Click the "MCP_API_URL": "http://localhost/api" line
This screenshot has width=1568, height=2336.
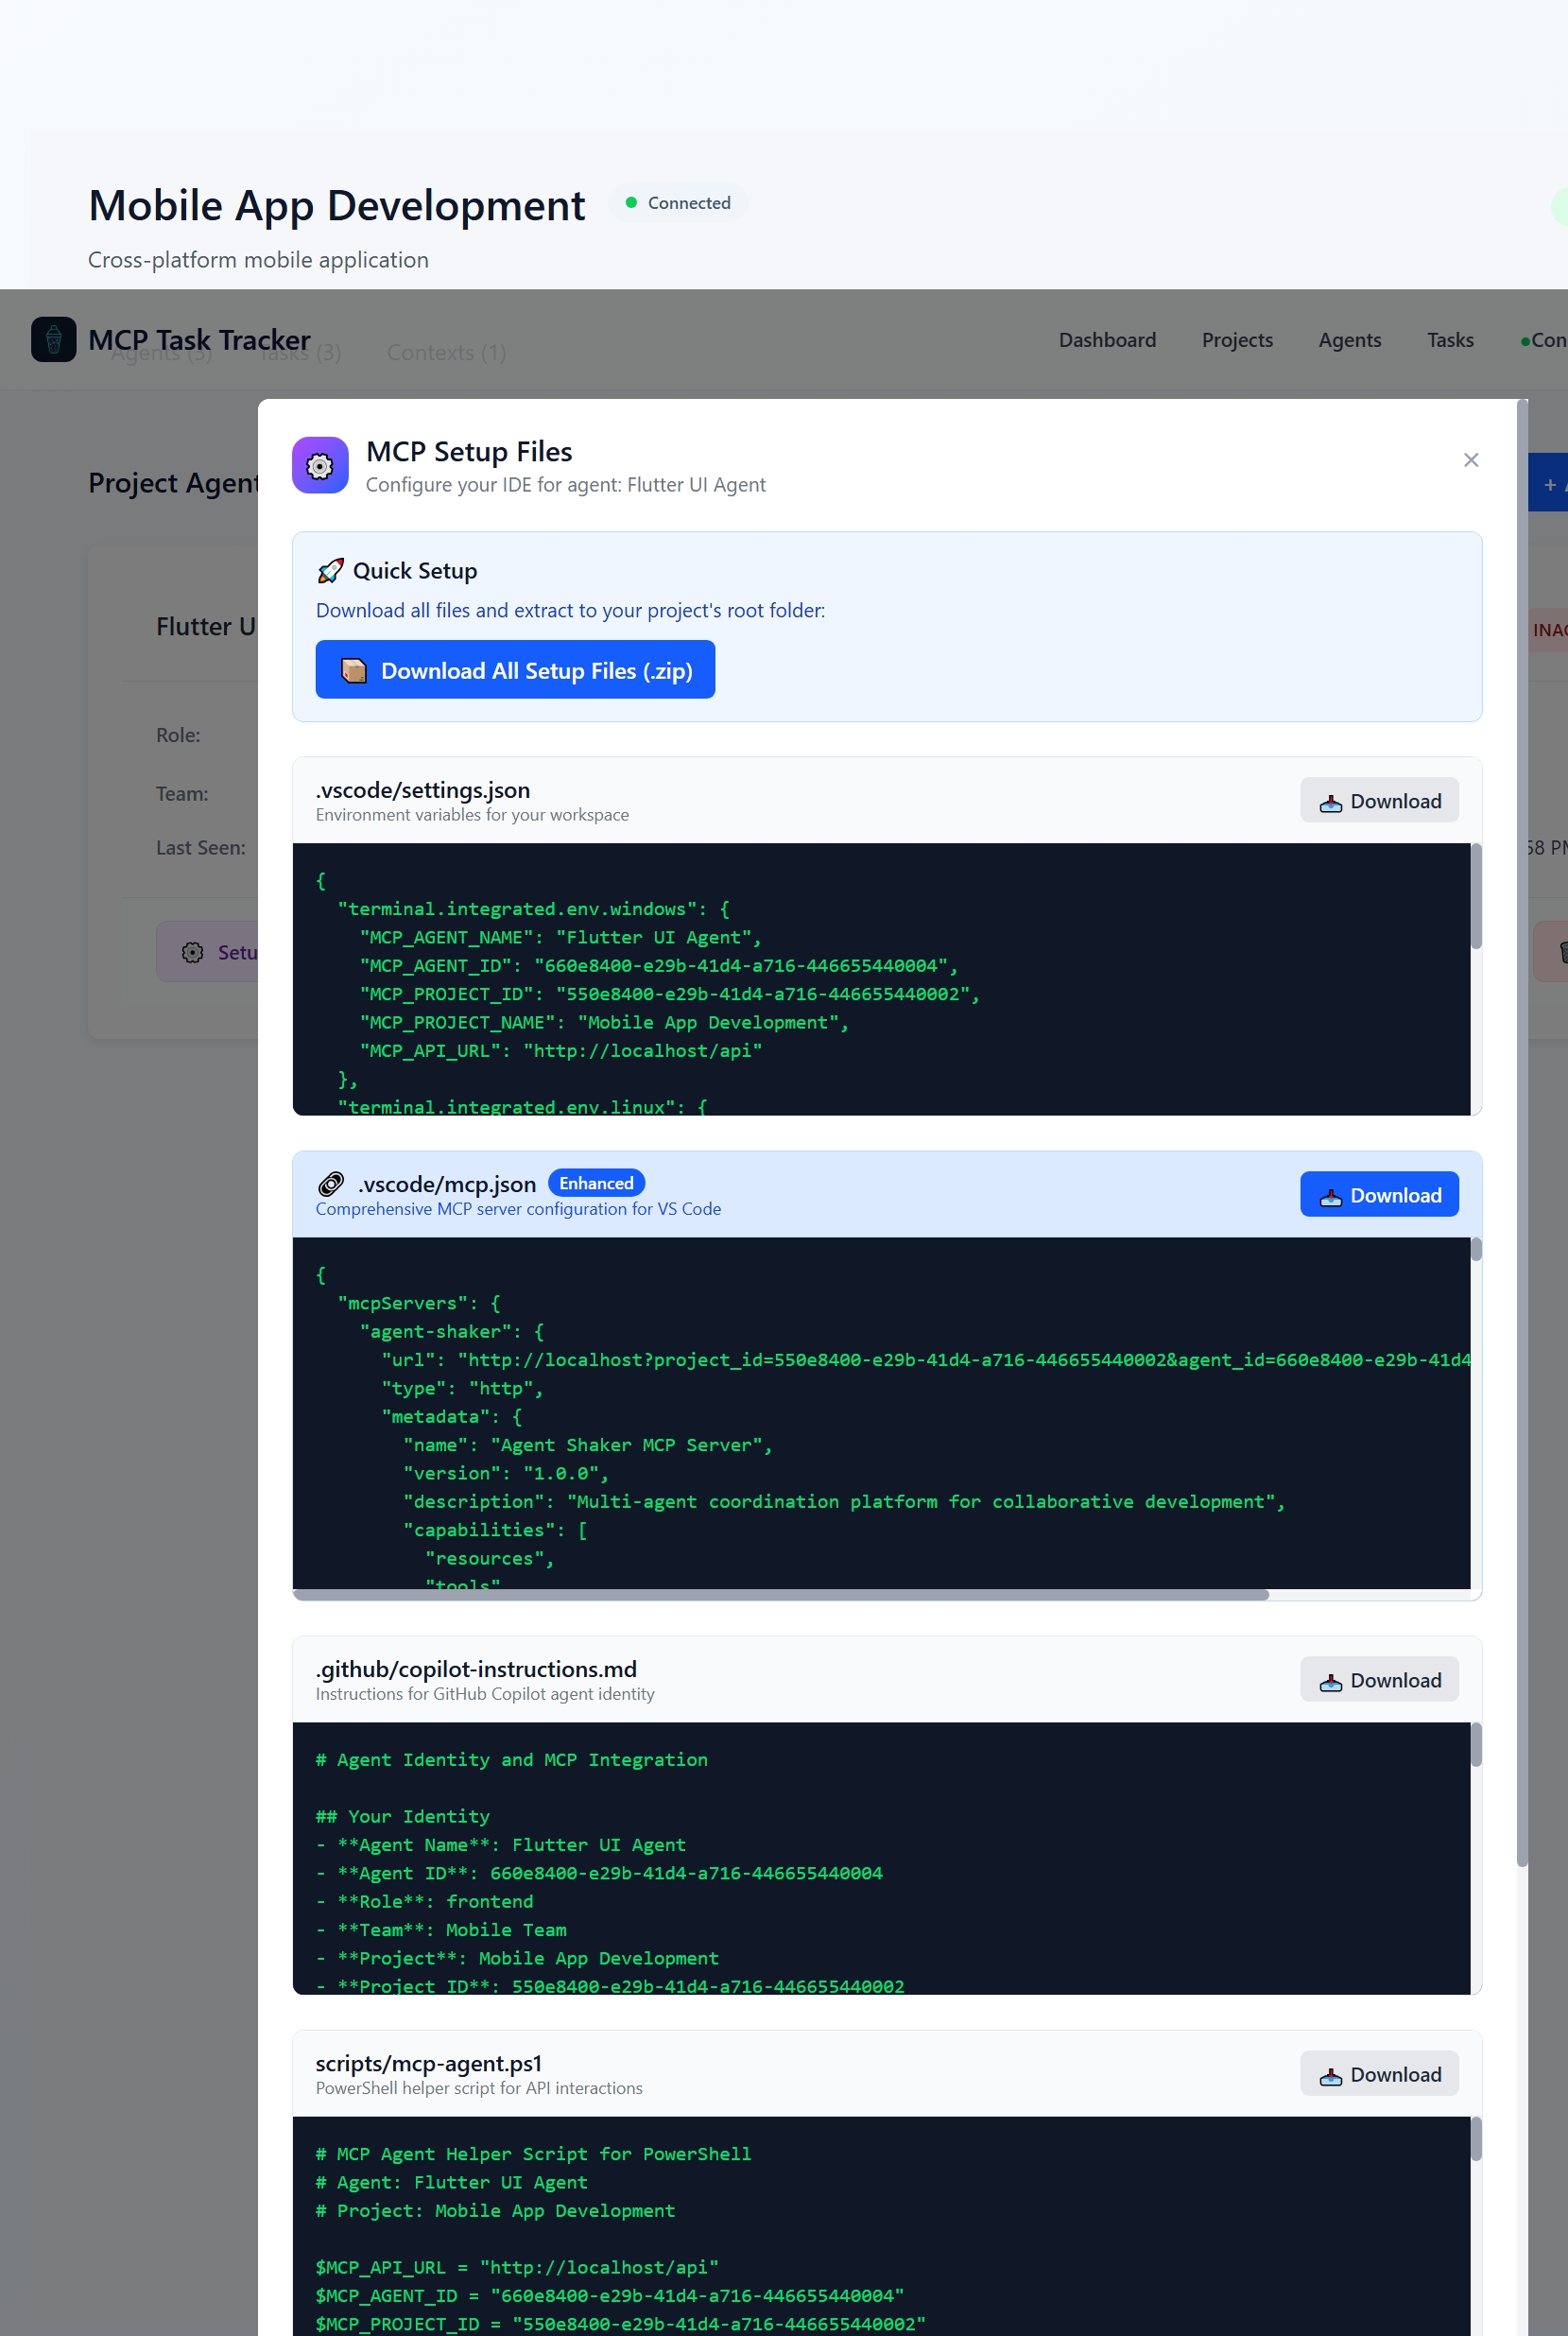point(561,1051)
